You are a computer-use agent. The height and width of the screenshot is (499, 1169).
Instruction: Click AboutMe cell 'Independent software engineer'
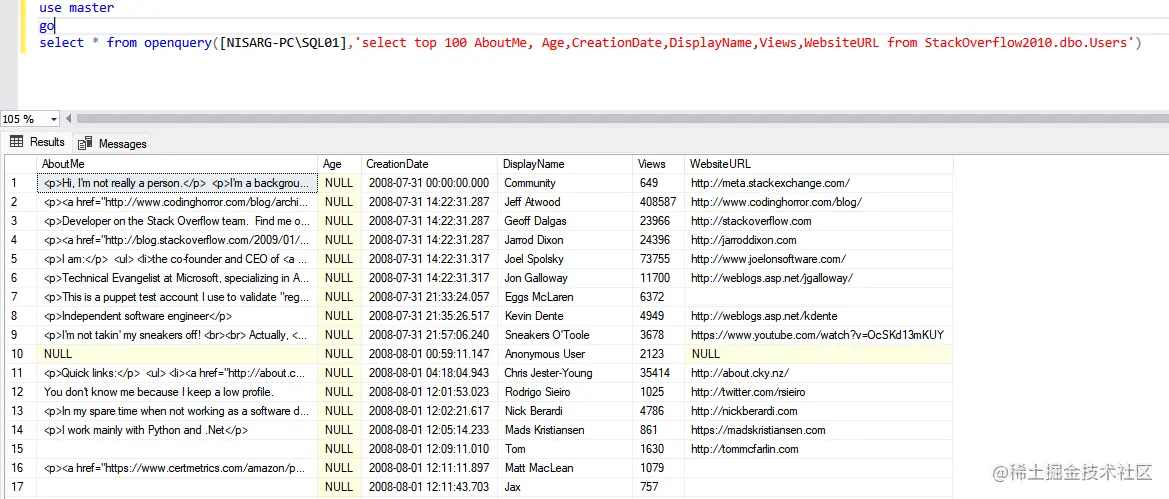click(x=177, y=316)
